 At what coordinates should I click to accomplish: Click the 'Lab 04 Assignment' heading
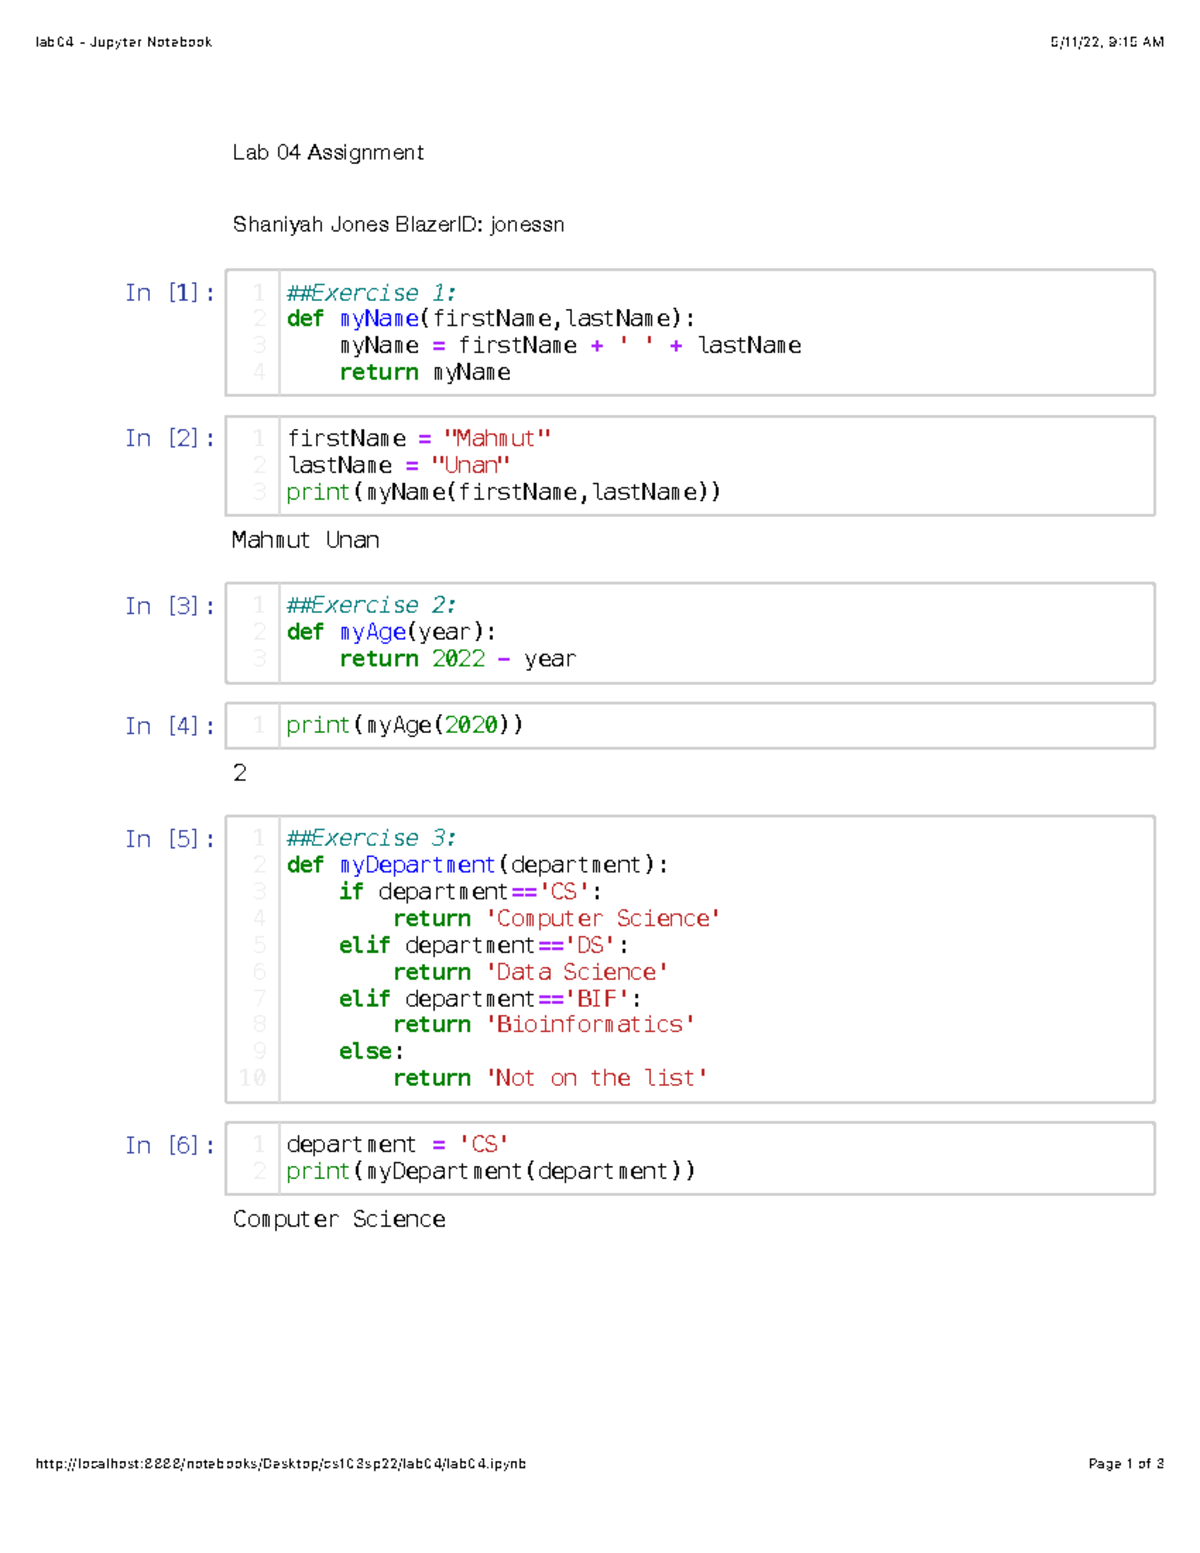tap(328, 152)
